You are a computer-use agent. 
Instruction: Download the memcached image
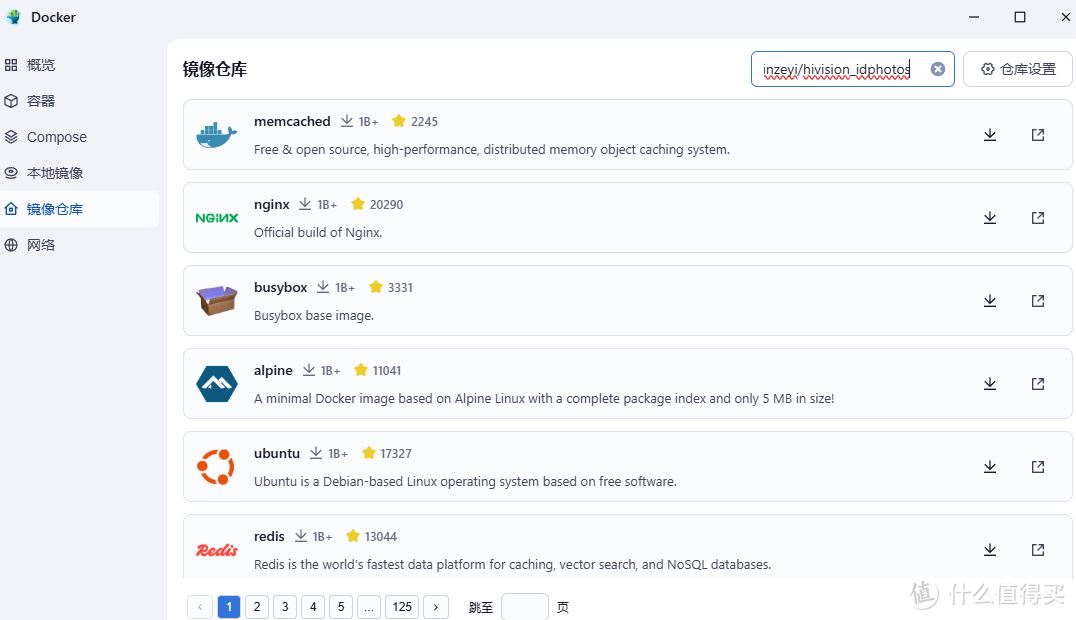[x=990, y=134]
